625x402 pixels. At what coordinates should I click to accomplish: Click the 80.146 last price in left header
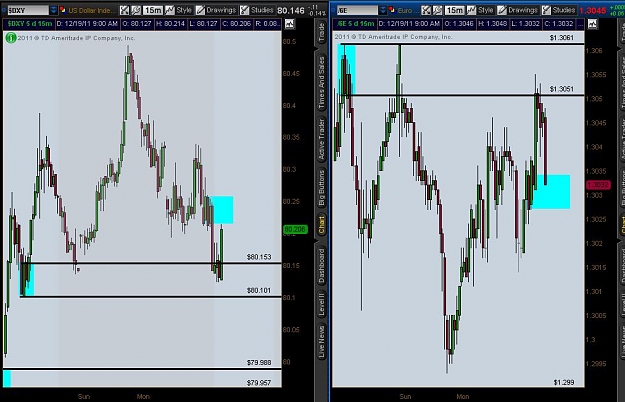pos(291,10)
